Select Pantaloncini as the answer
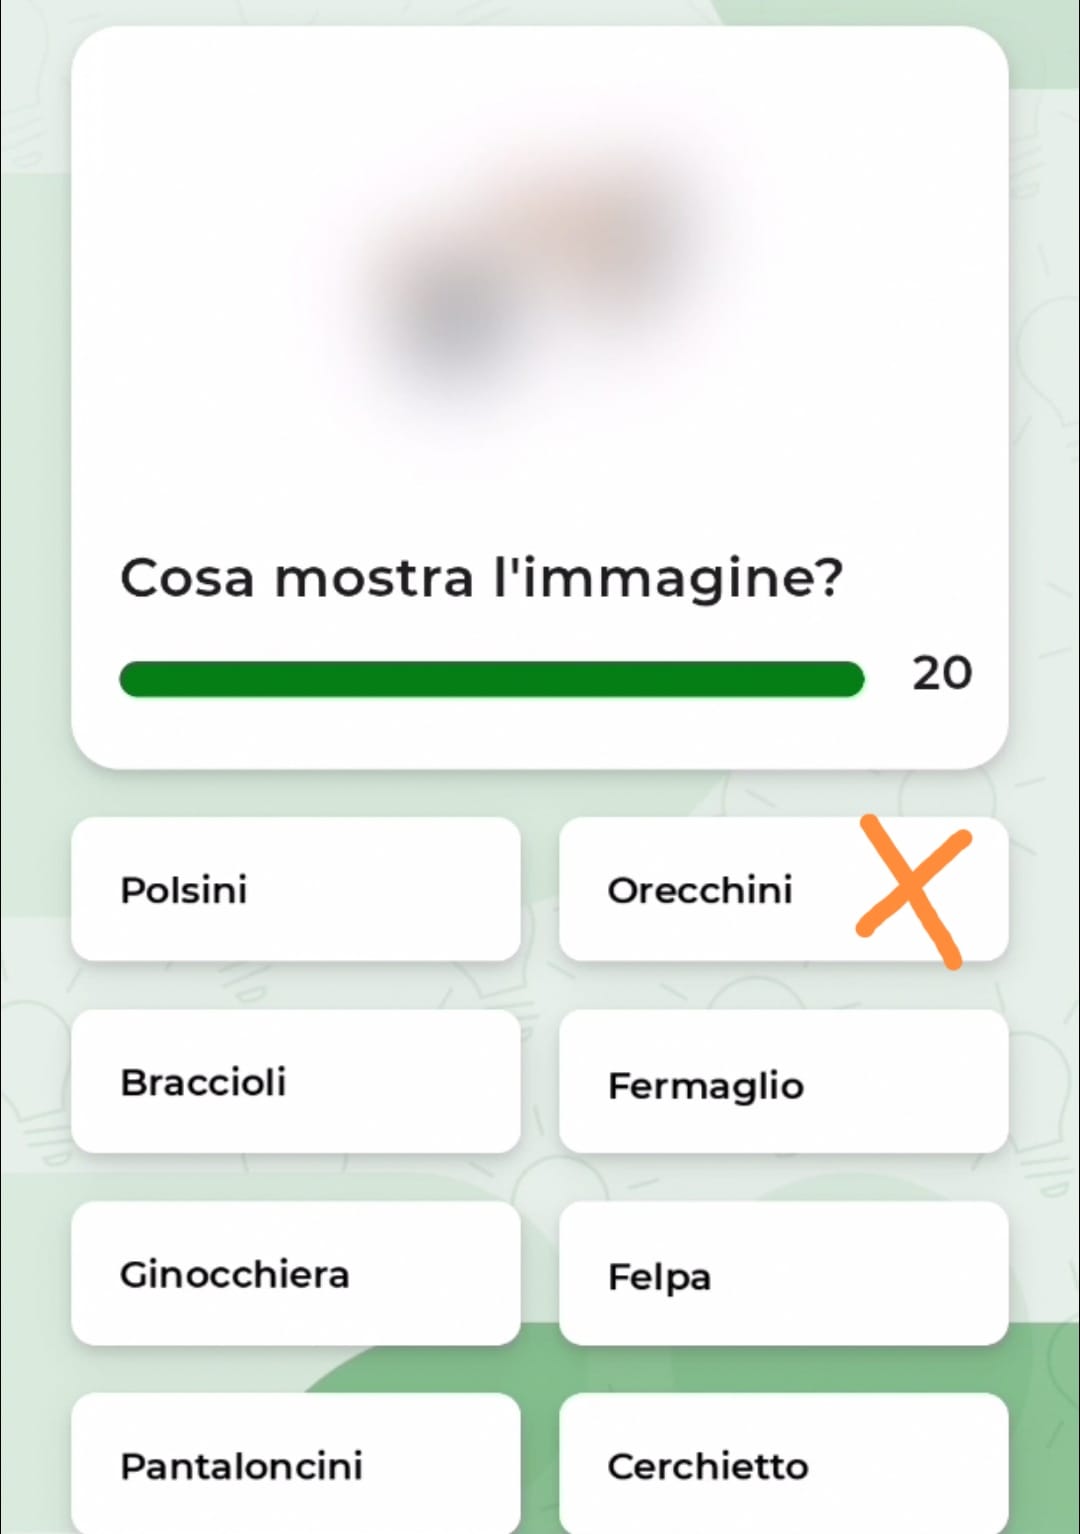The image size is (1080, 1534). click(296, 1463)
